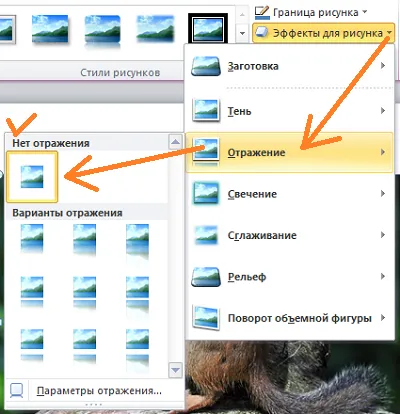Select first reflection variant in first row
400x414 pixels.
click(x=32, y=239)
